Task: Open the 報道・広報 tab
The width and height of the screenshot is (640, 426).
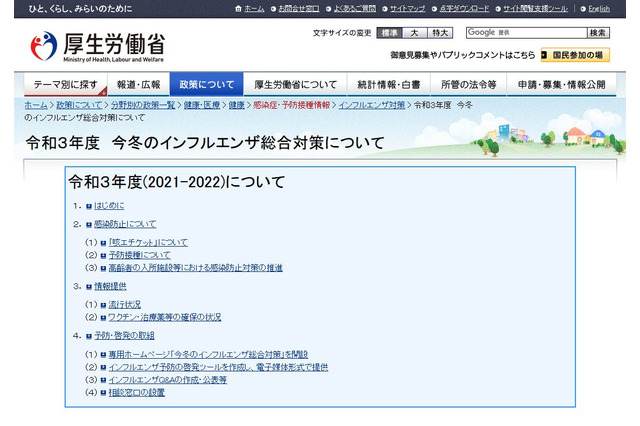Action: pyautogui.click(x=138, y=84)
